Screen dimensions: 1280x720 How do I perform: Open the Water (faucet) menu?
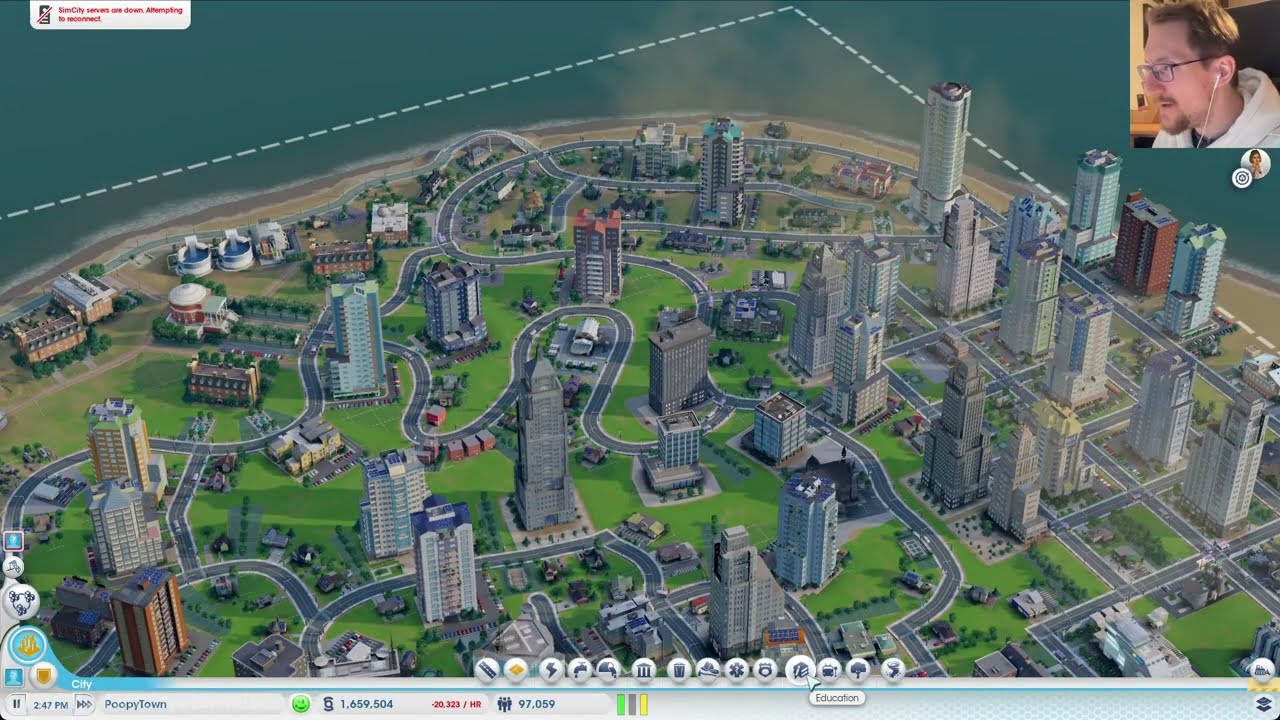[x=580, y=670]
